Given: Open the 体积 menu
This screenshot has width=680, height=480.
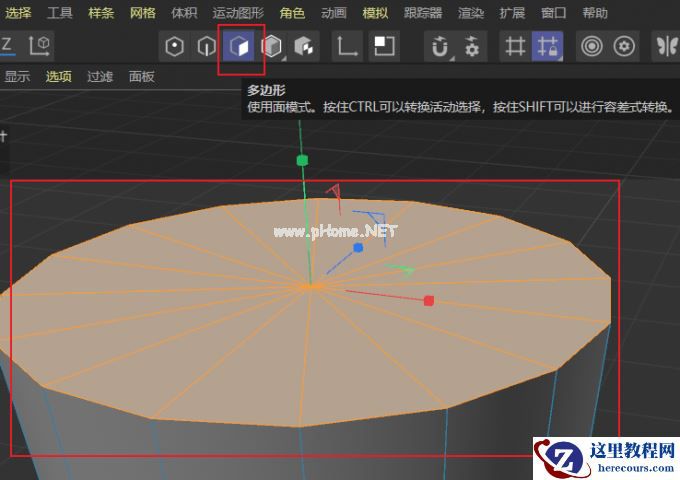Looking at the screenshot, I should [184, 13].
